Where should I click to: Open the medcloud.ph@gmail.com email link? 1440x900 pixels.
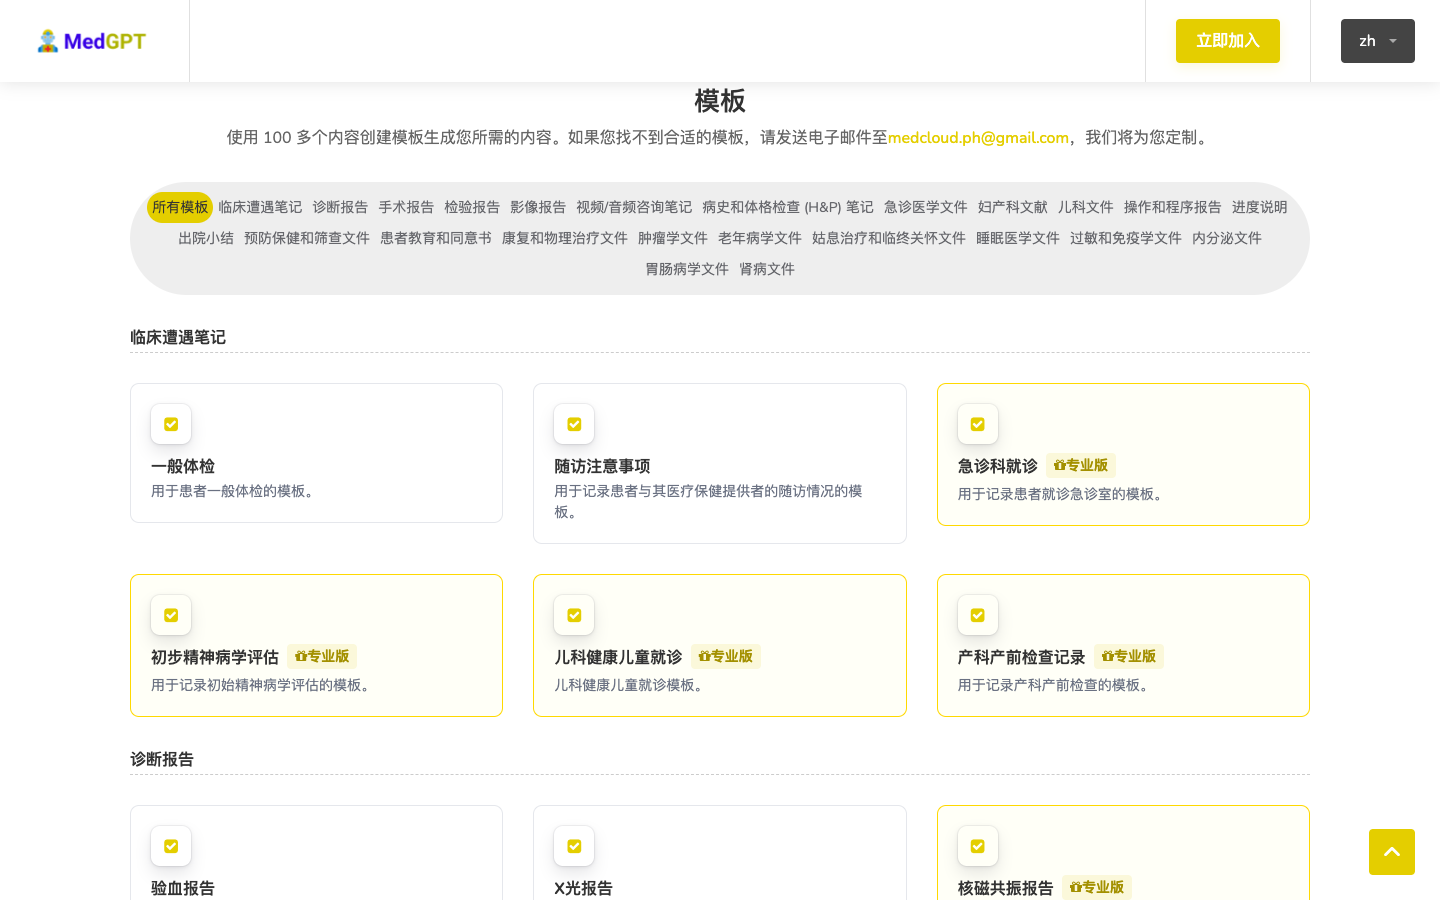[978, 138]
